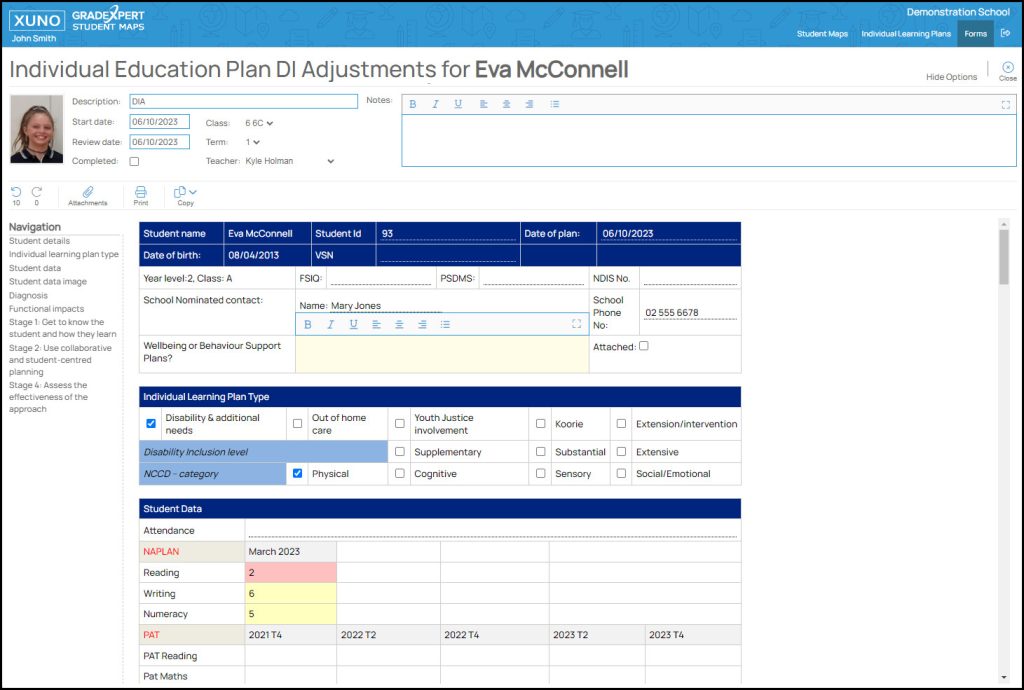Click the logout icon beside Forms
The height and width of the screenshot is (690, 1024).
click(1005, 33)
